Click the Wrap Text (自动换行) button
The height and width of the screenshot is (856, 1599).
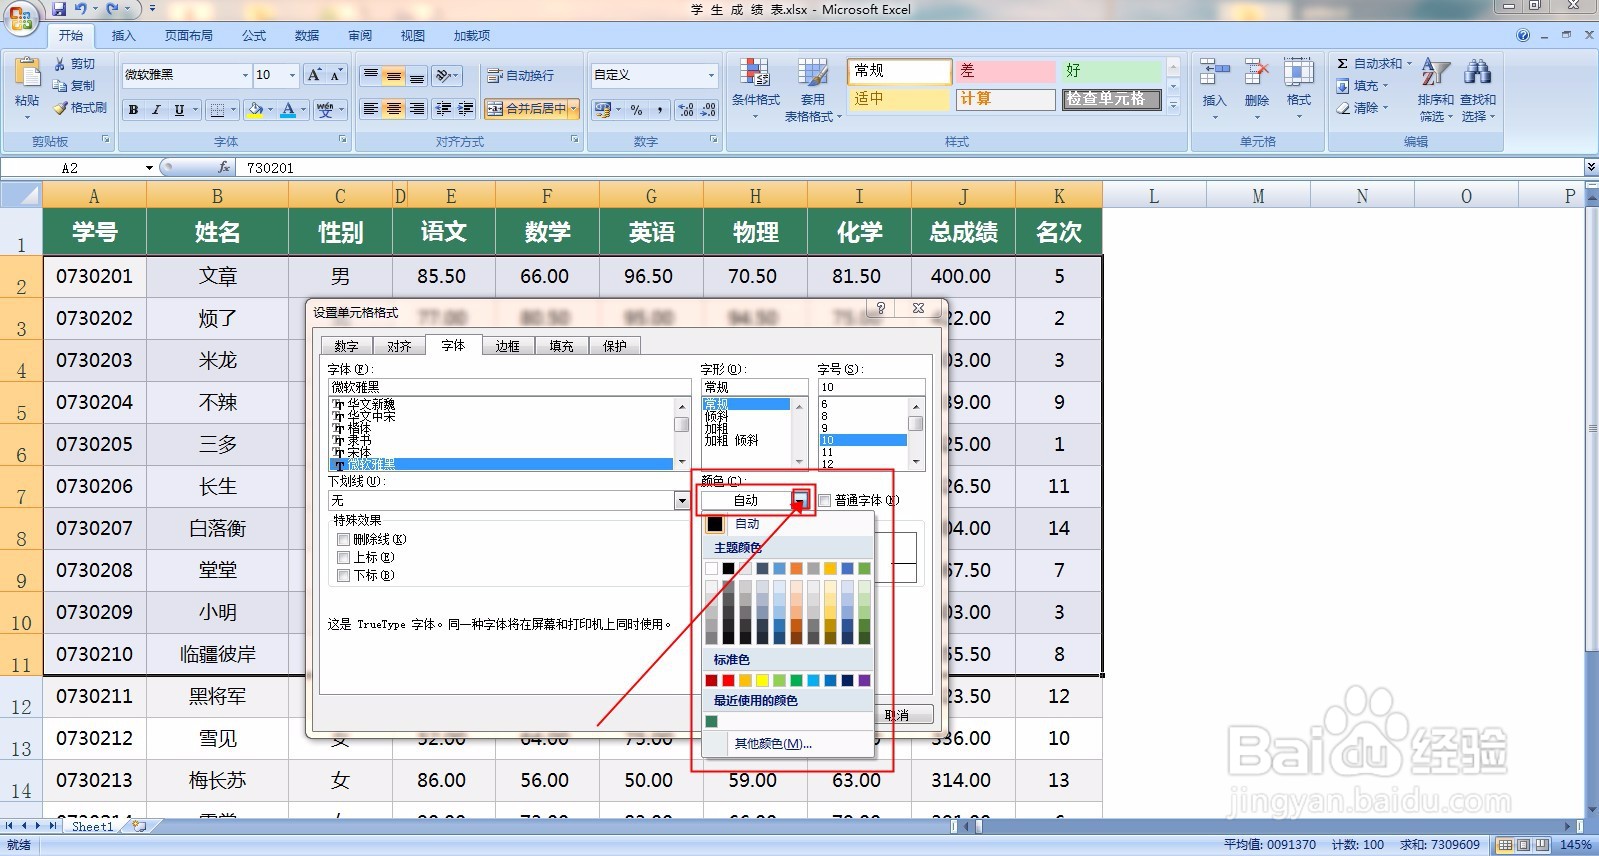pyautogui.click(x=520, y=76)
